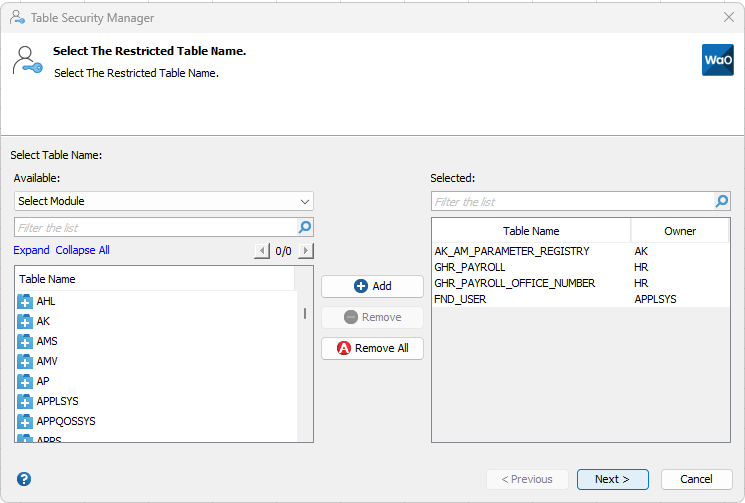This screenshot has height=503, width=745.
Task: Click the blue help question mark icon
Action: coord(24,479)
